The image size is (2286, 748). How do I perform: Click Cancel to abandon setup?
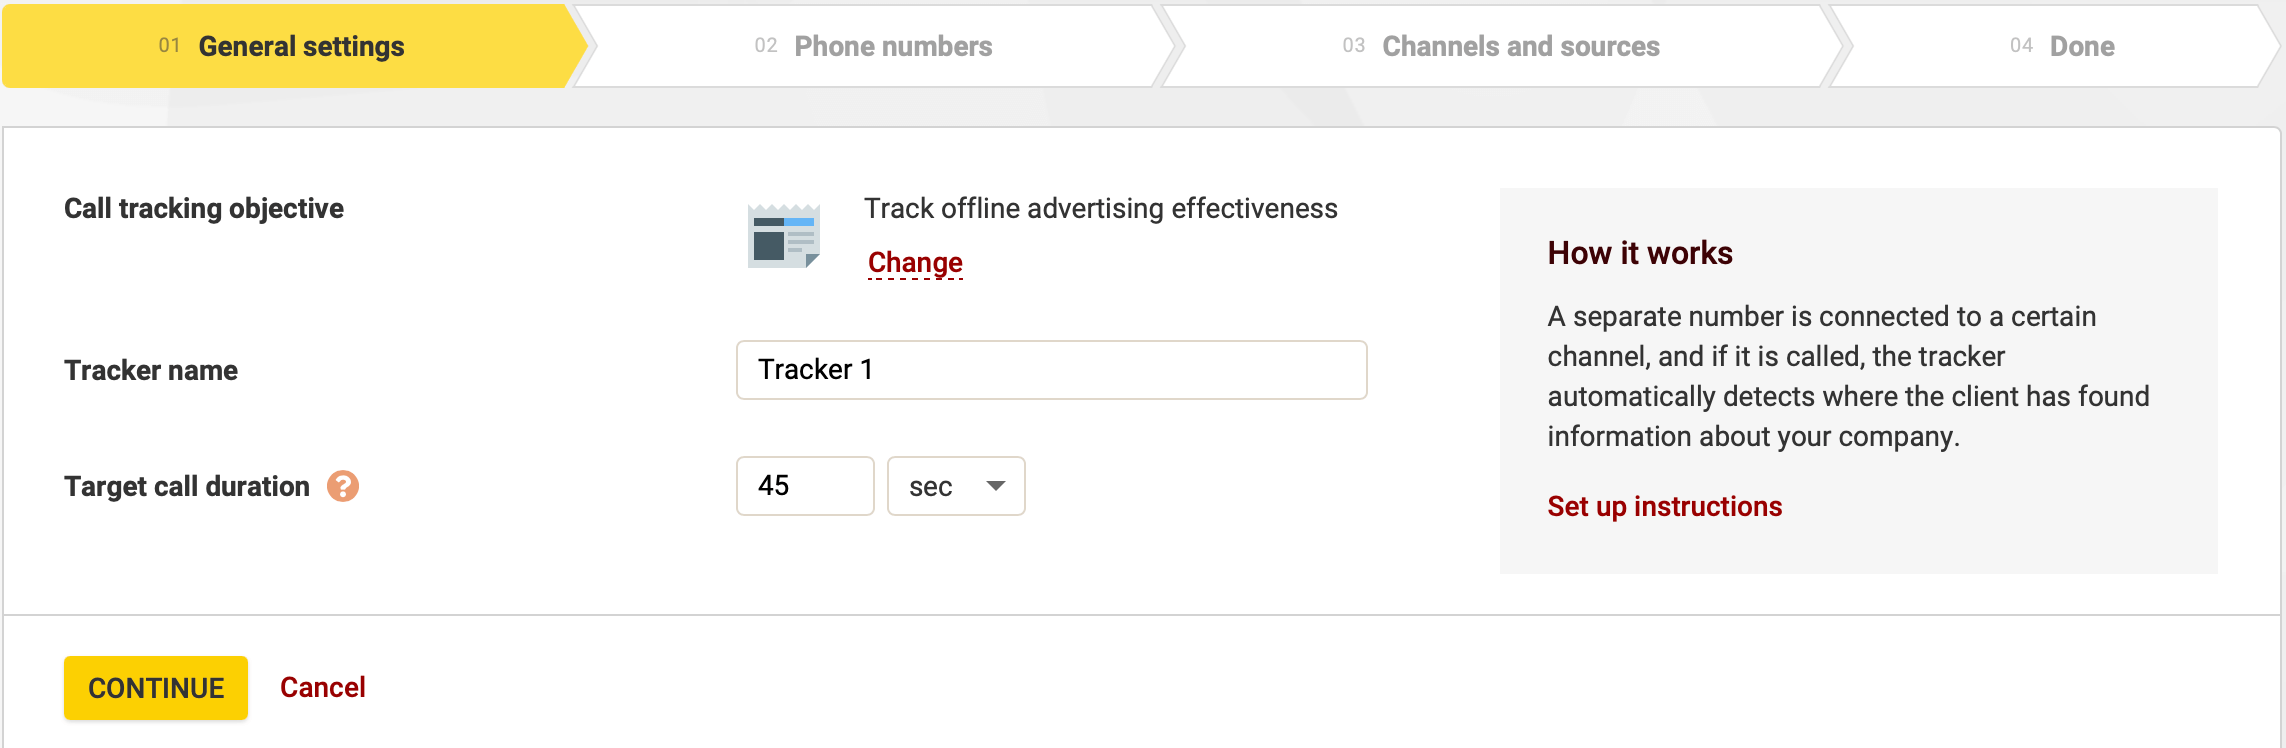[322, 687]
